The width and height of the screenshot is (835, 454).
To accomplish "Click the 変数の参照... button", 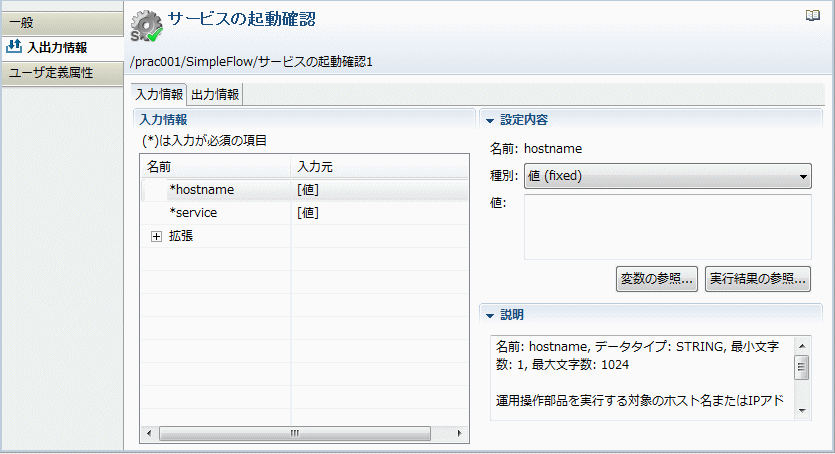I will [x=657, y=279].
